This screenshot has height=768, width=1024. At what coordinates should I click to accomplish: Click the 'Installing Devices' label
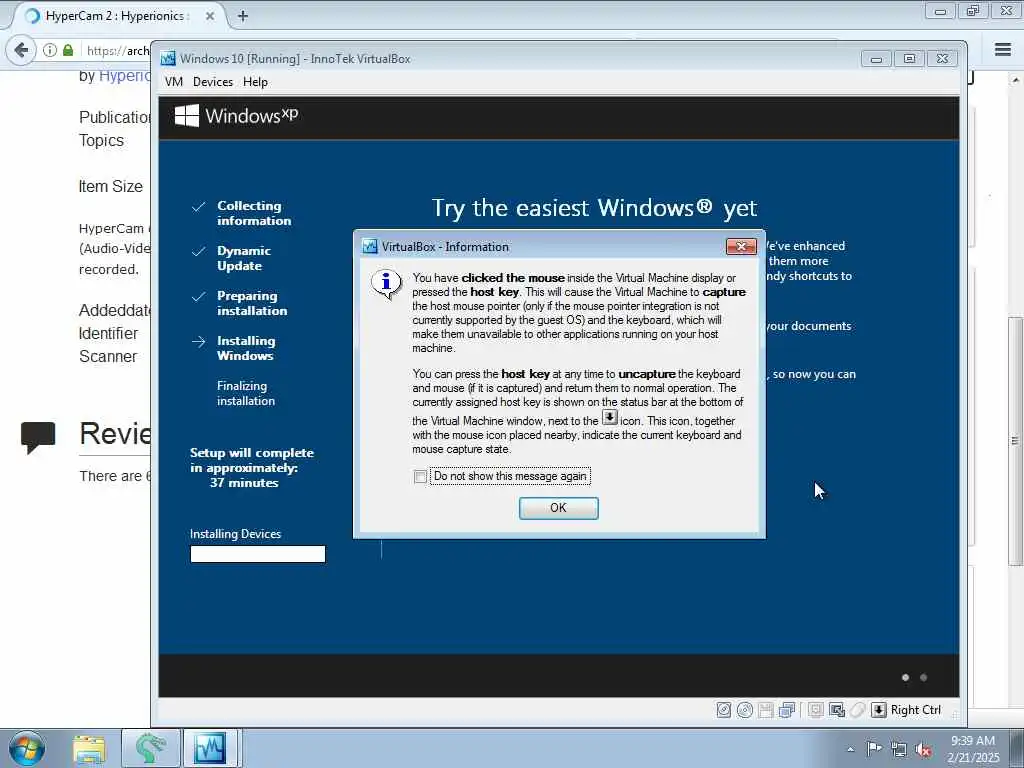coord(235,534)
